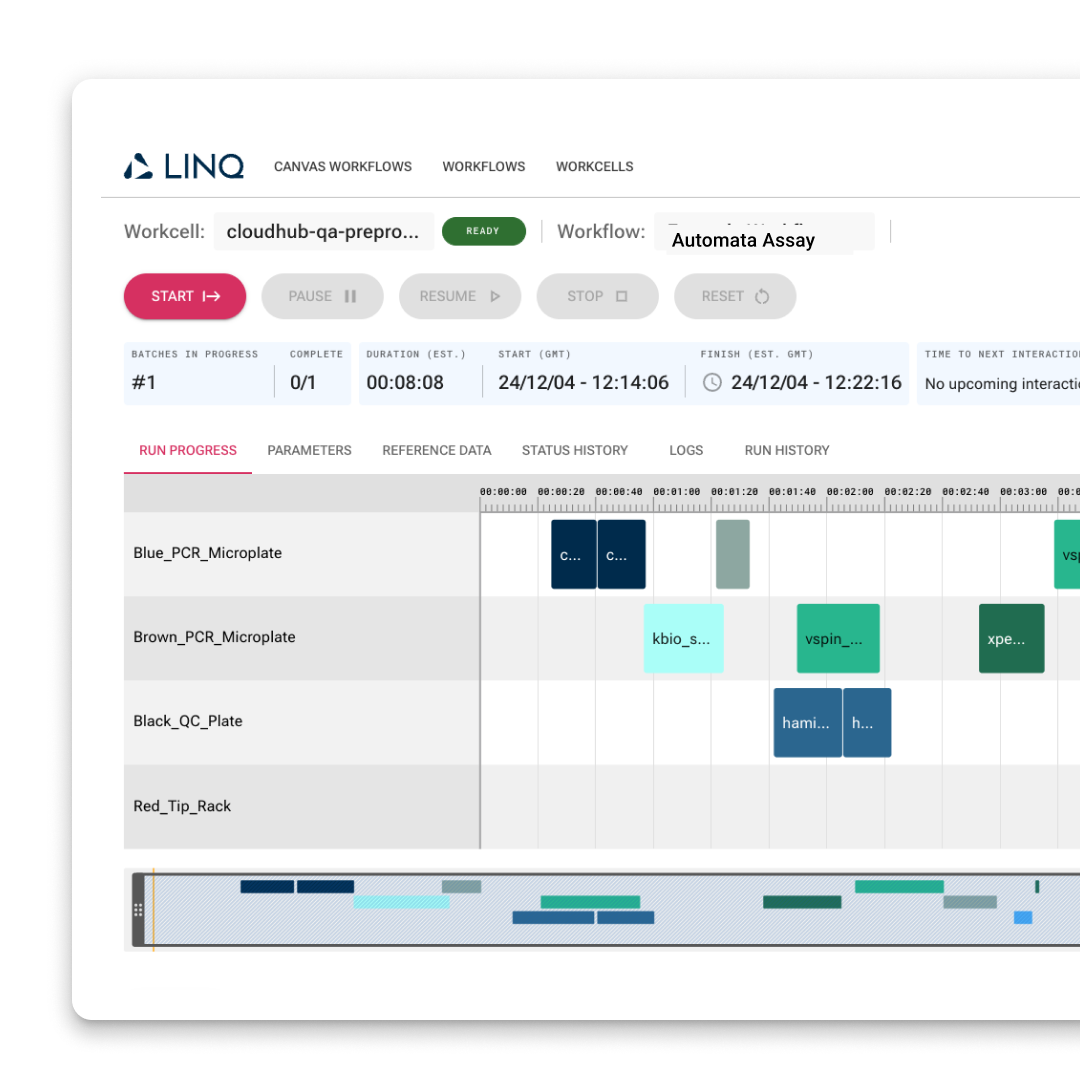Click the first dark navy task block
The image size is (1080, 1080).
(574, 554)
